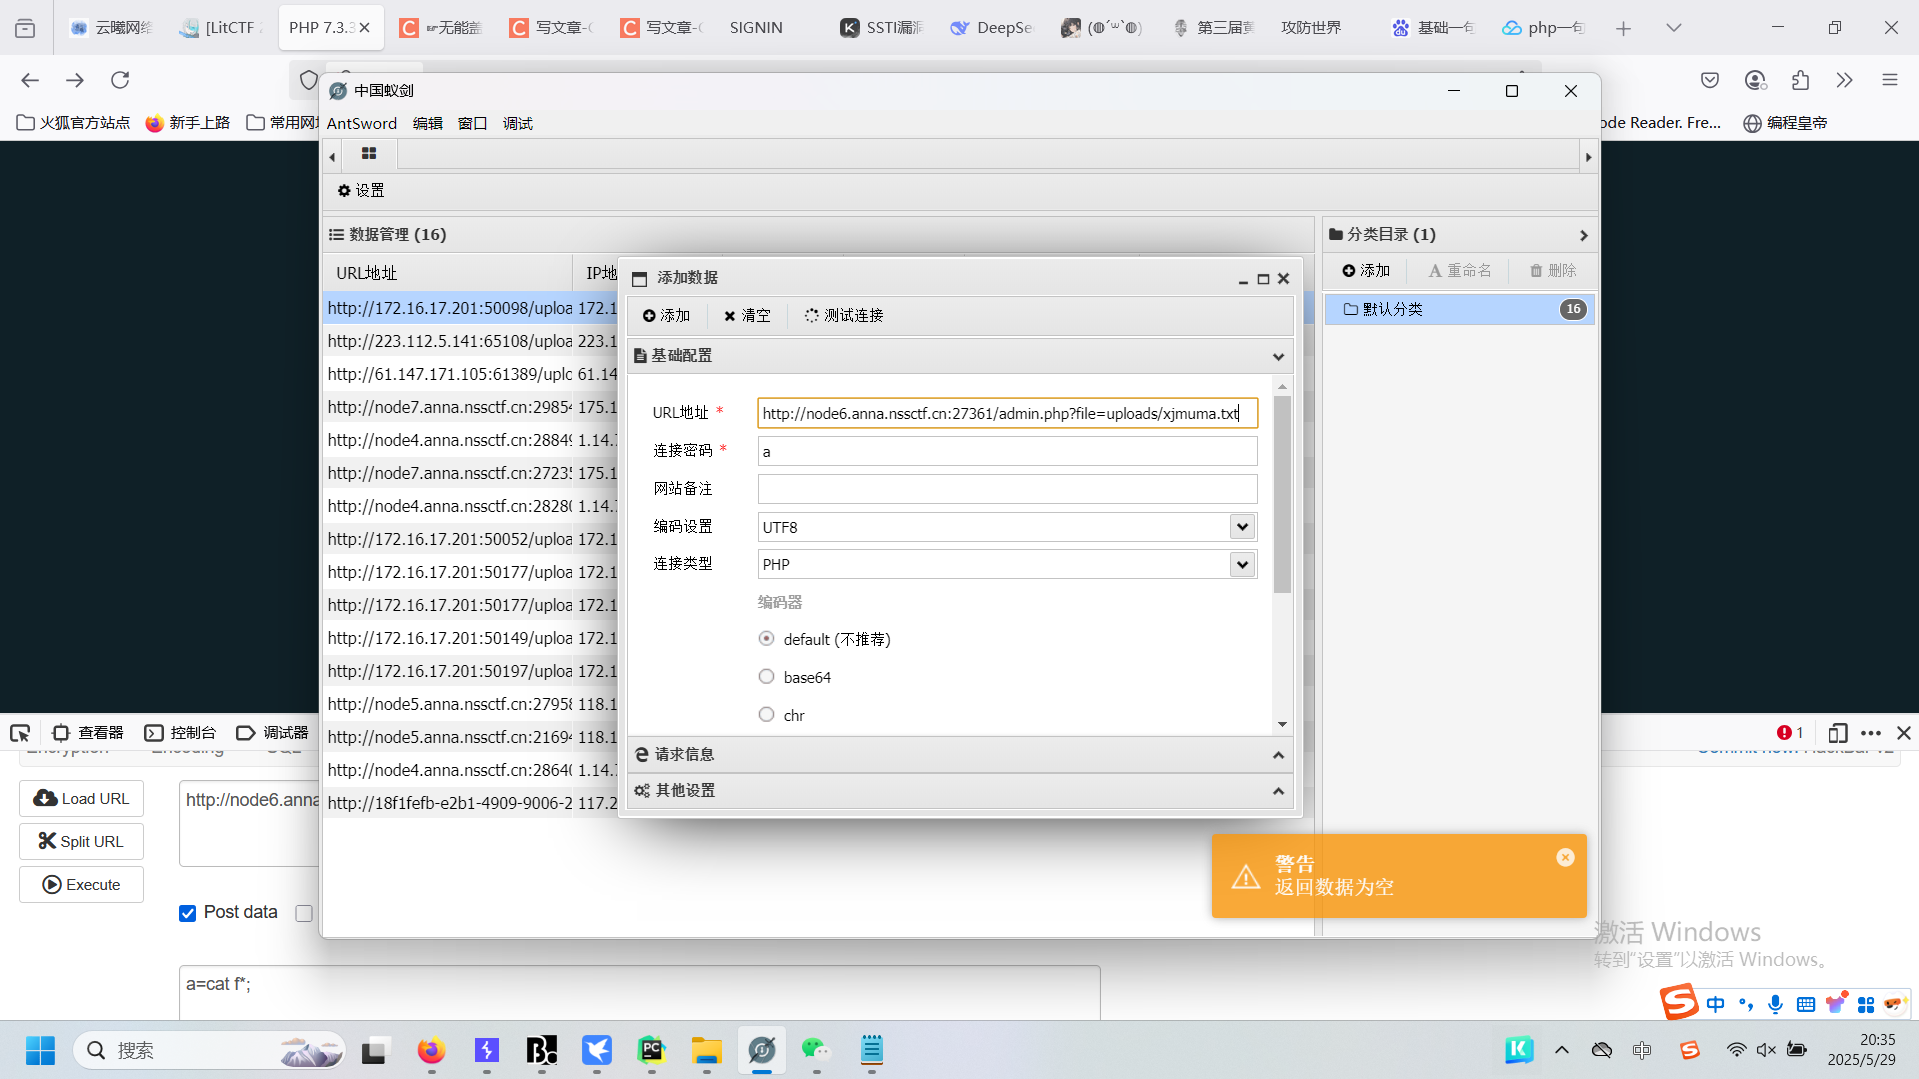
Task: Click the Windows Start button
Action: (x=40, y=1050)
